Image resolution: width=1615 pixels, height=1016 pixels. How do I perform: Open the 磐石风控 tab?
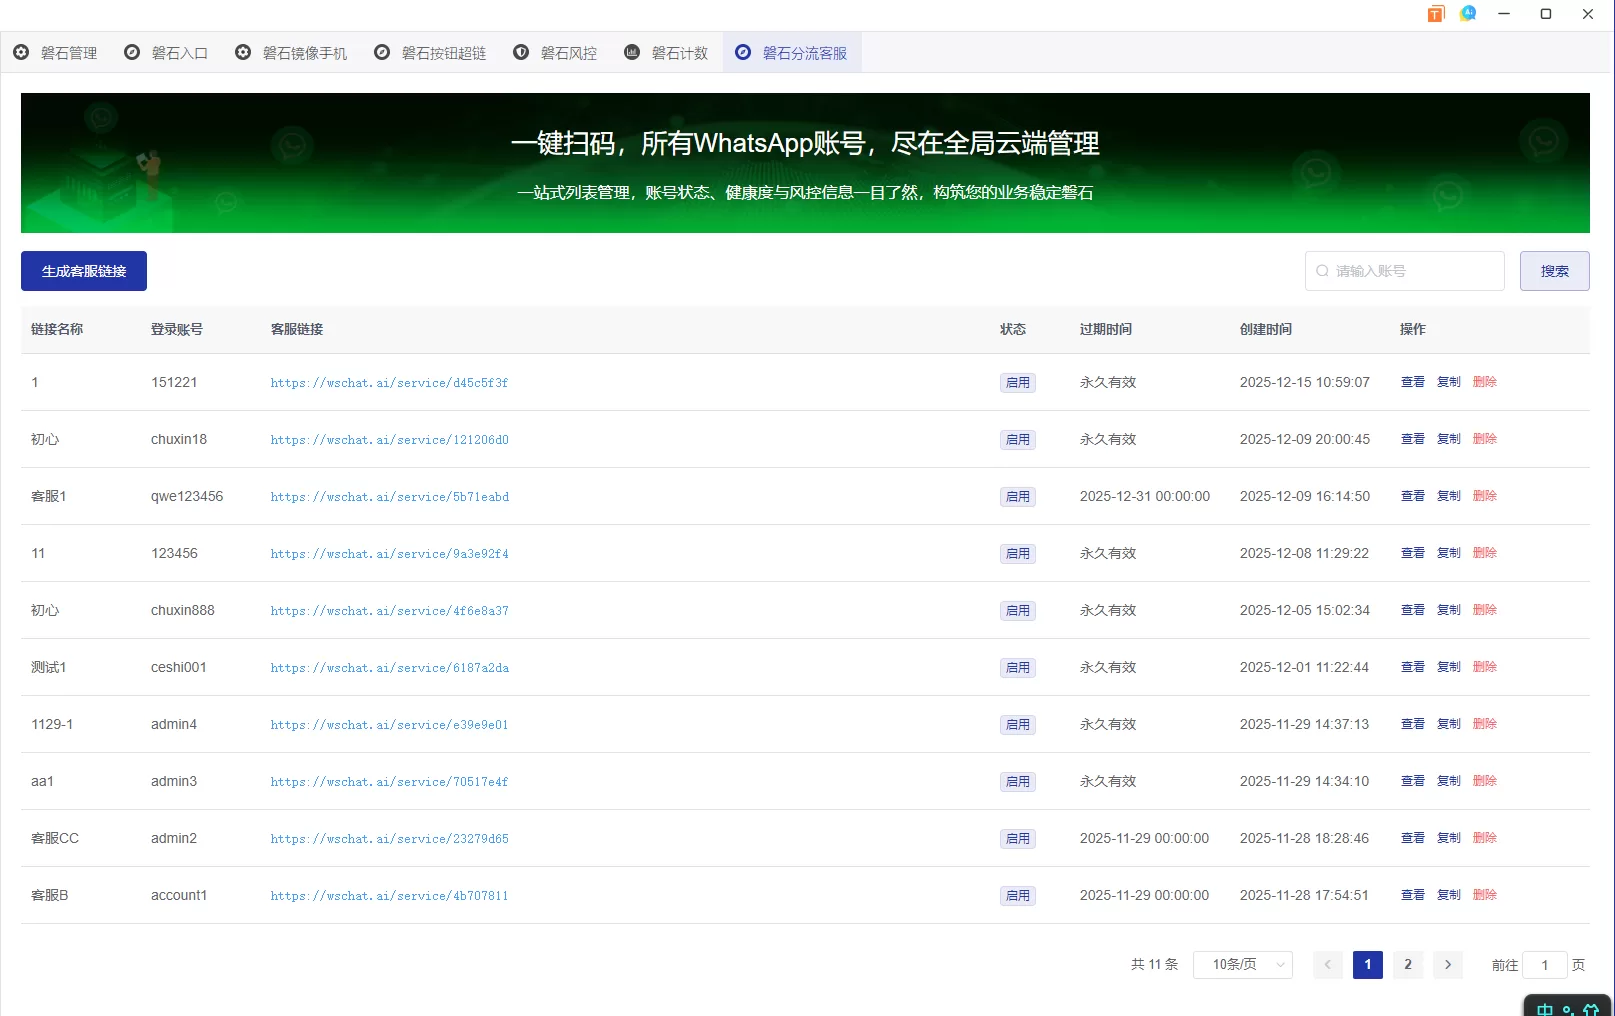[567, 53]
